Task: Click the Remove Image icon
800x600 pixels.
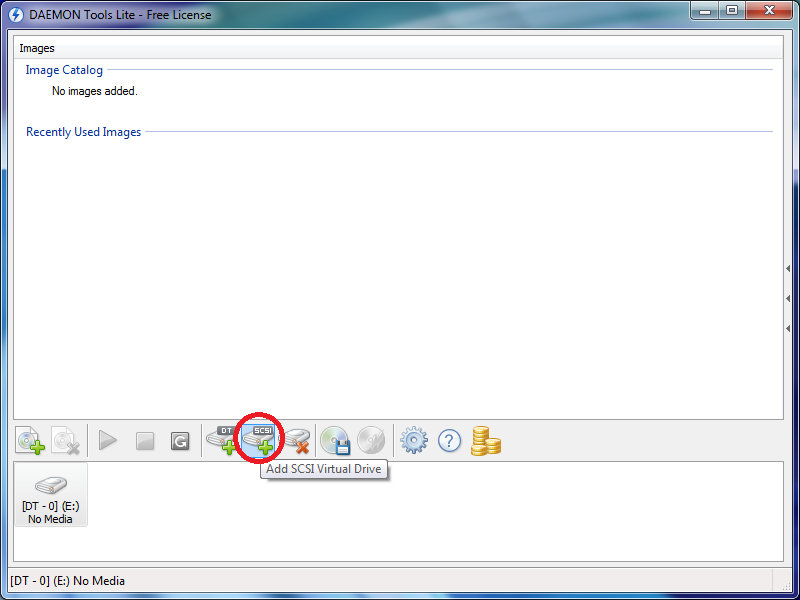Action: pyautogui.click(x=66, y=441)
